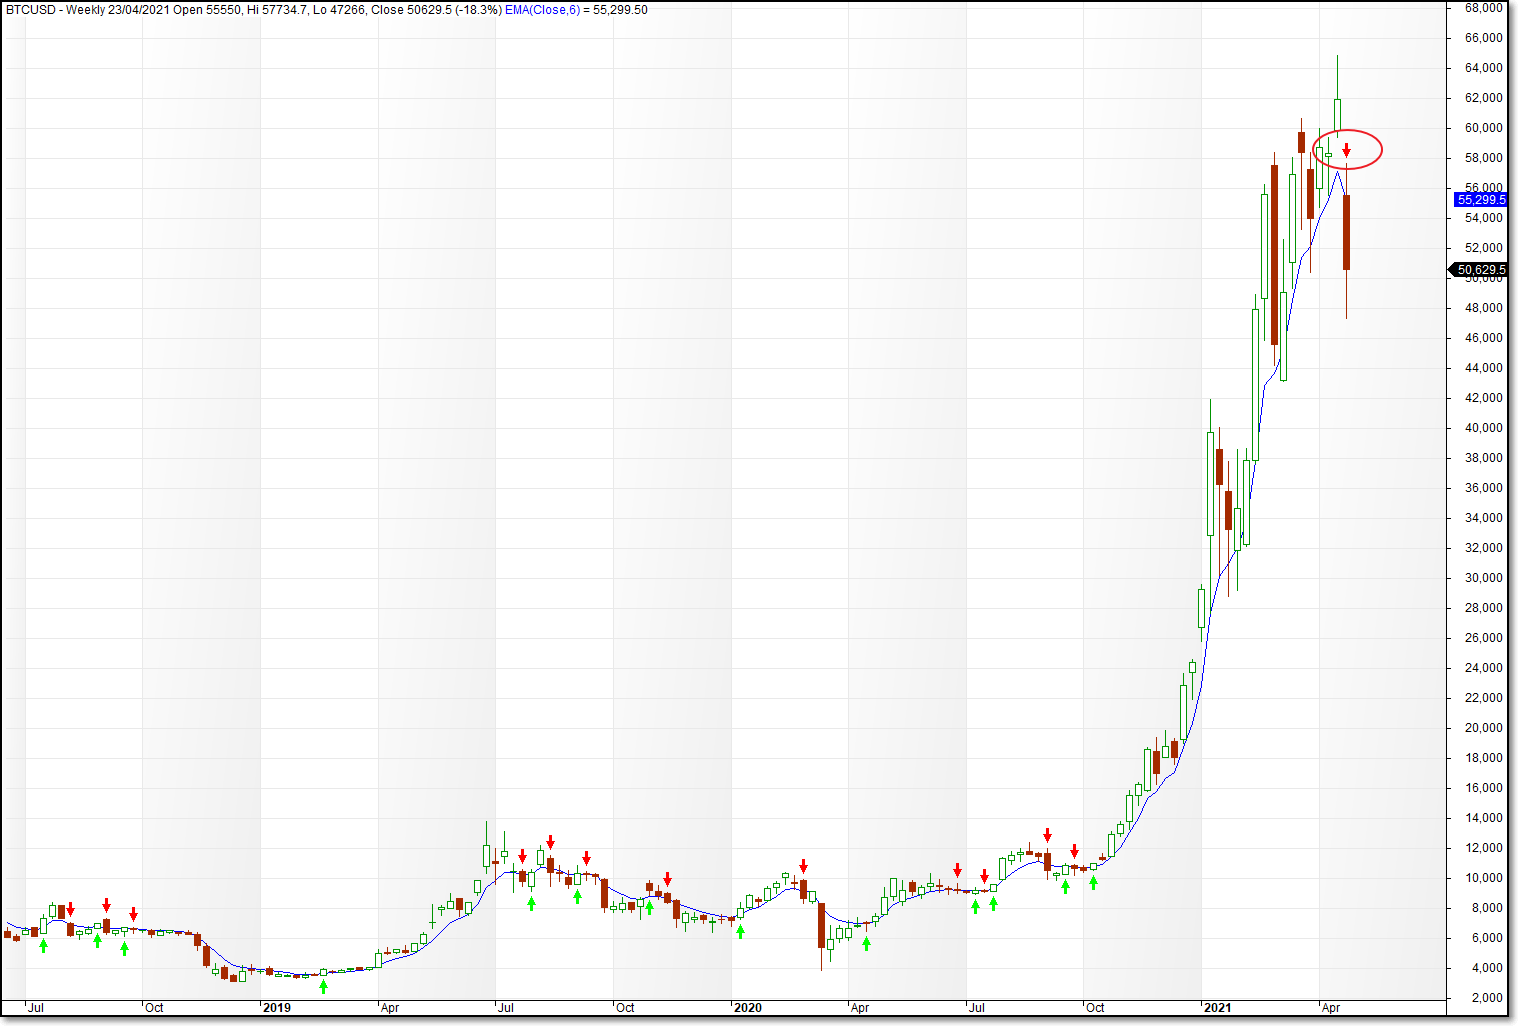Viewport: 1518px width, 1026px height.
Task: Click the 34,000 price axis label
Action: (x=1484, y=518)
